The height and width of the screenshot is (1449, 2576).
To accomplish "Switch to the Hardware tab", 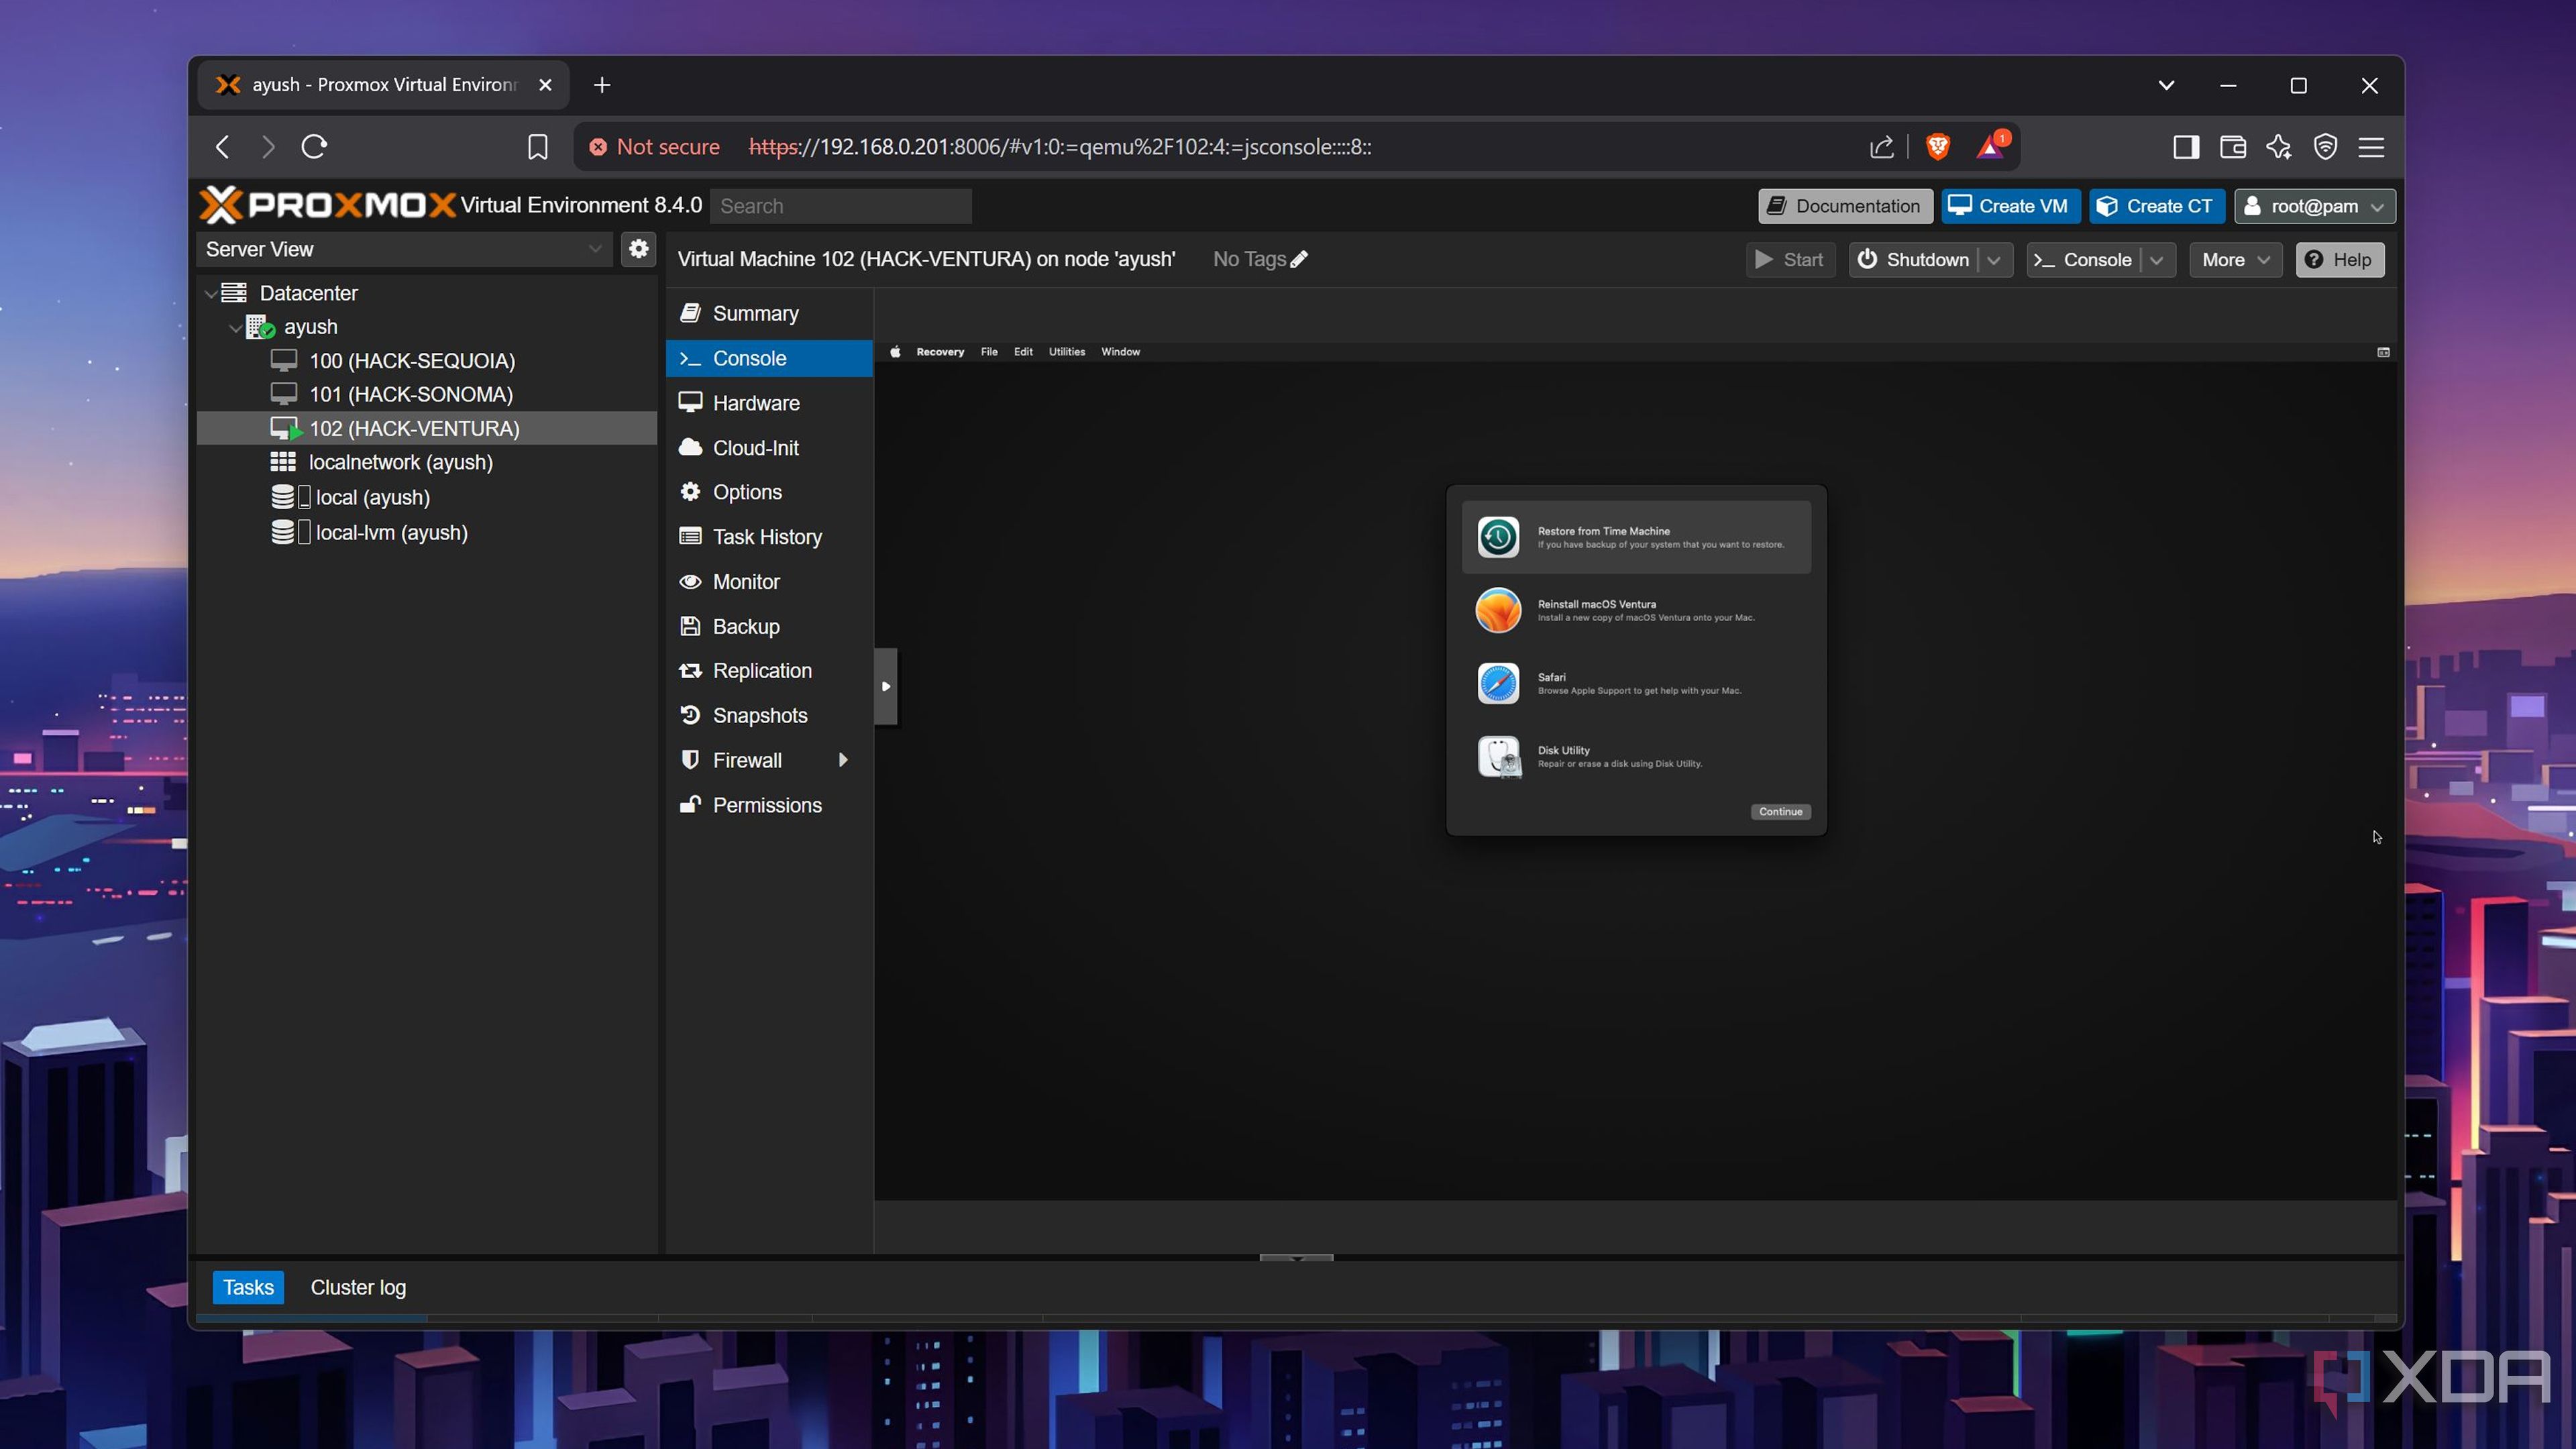I will point(769,403).
